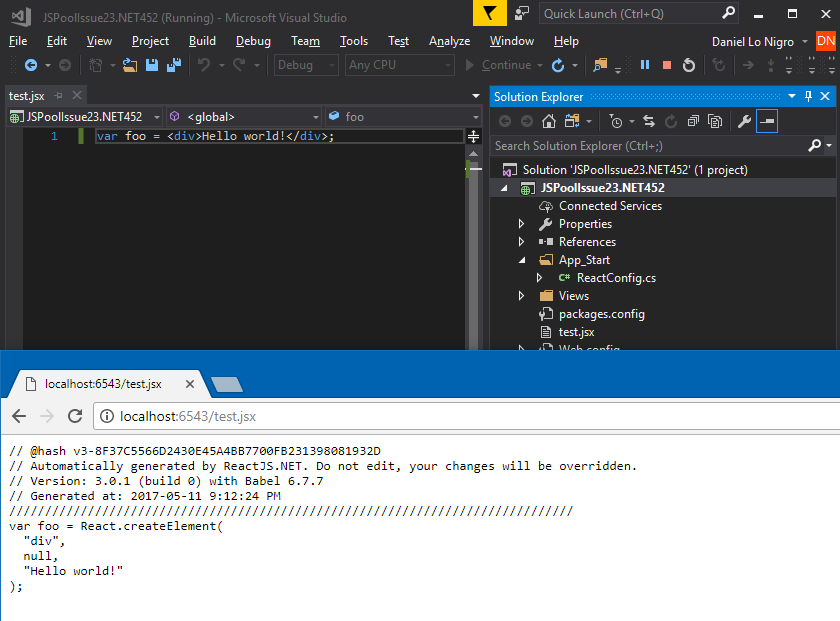Click the Solution Explorer Home icon
This screenshot has height=621, width=840.
click(549, 122)
